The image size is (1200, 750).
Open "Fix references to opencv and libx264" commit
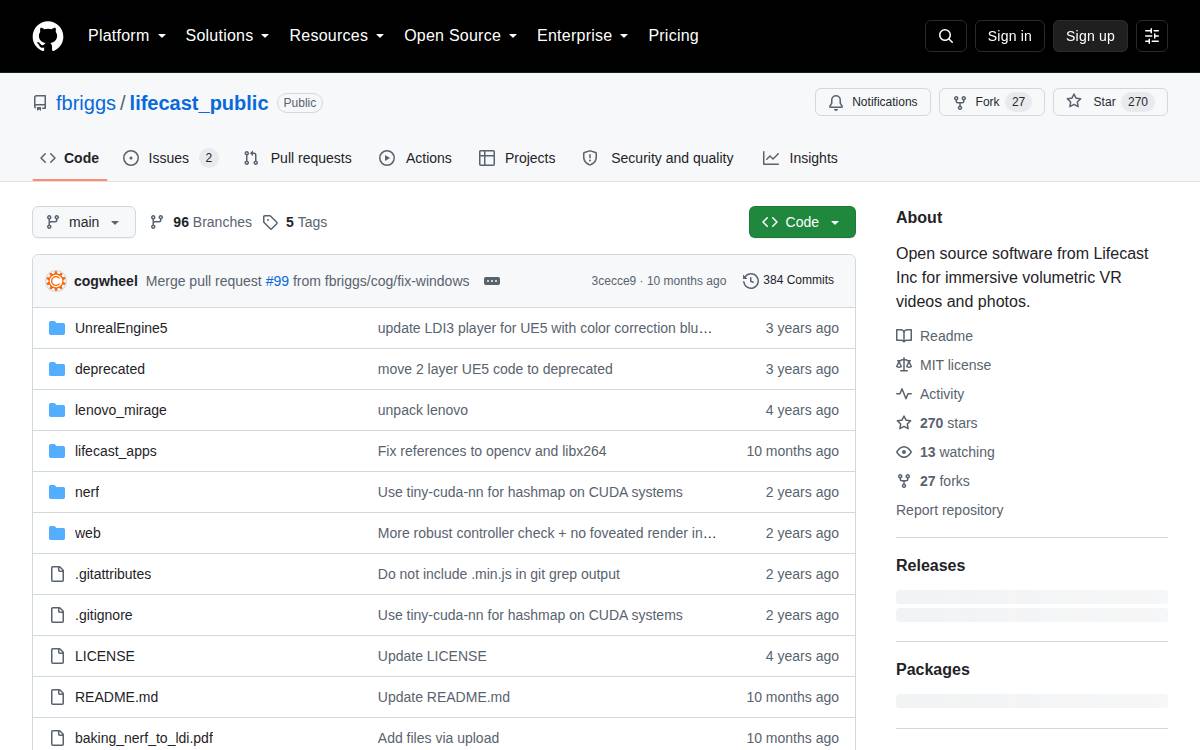[x=492, y=451]
